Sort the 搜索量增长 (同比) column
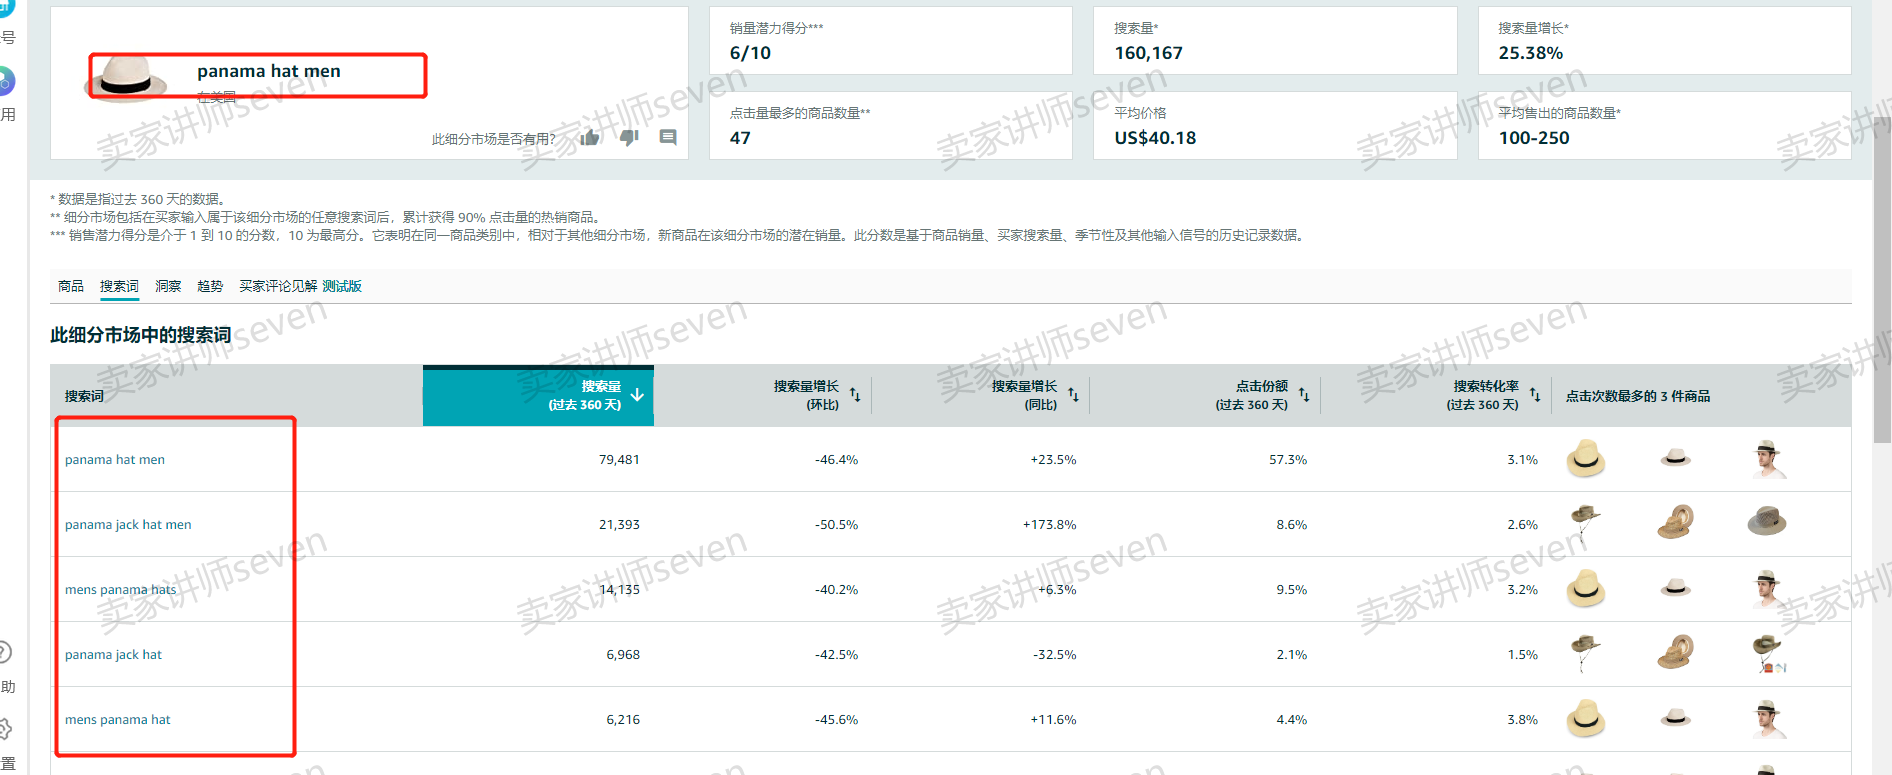 pyautogui.click(x=1073, y=395)
